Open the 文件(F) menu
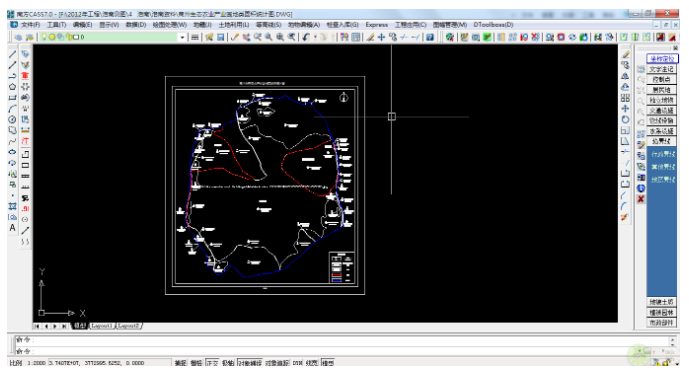This screenshot has height=370, width=689. [x=30, y=25]
